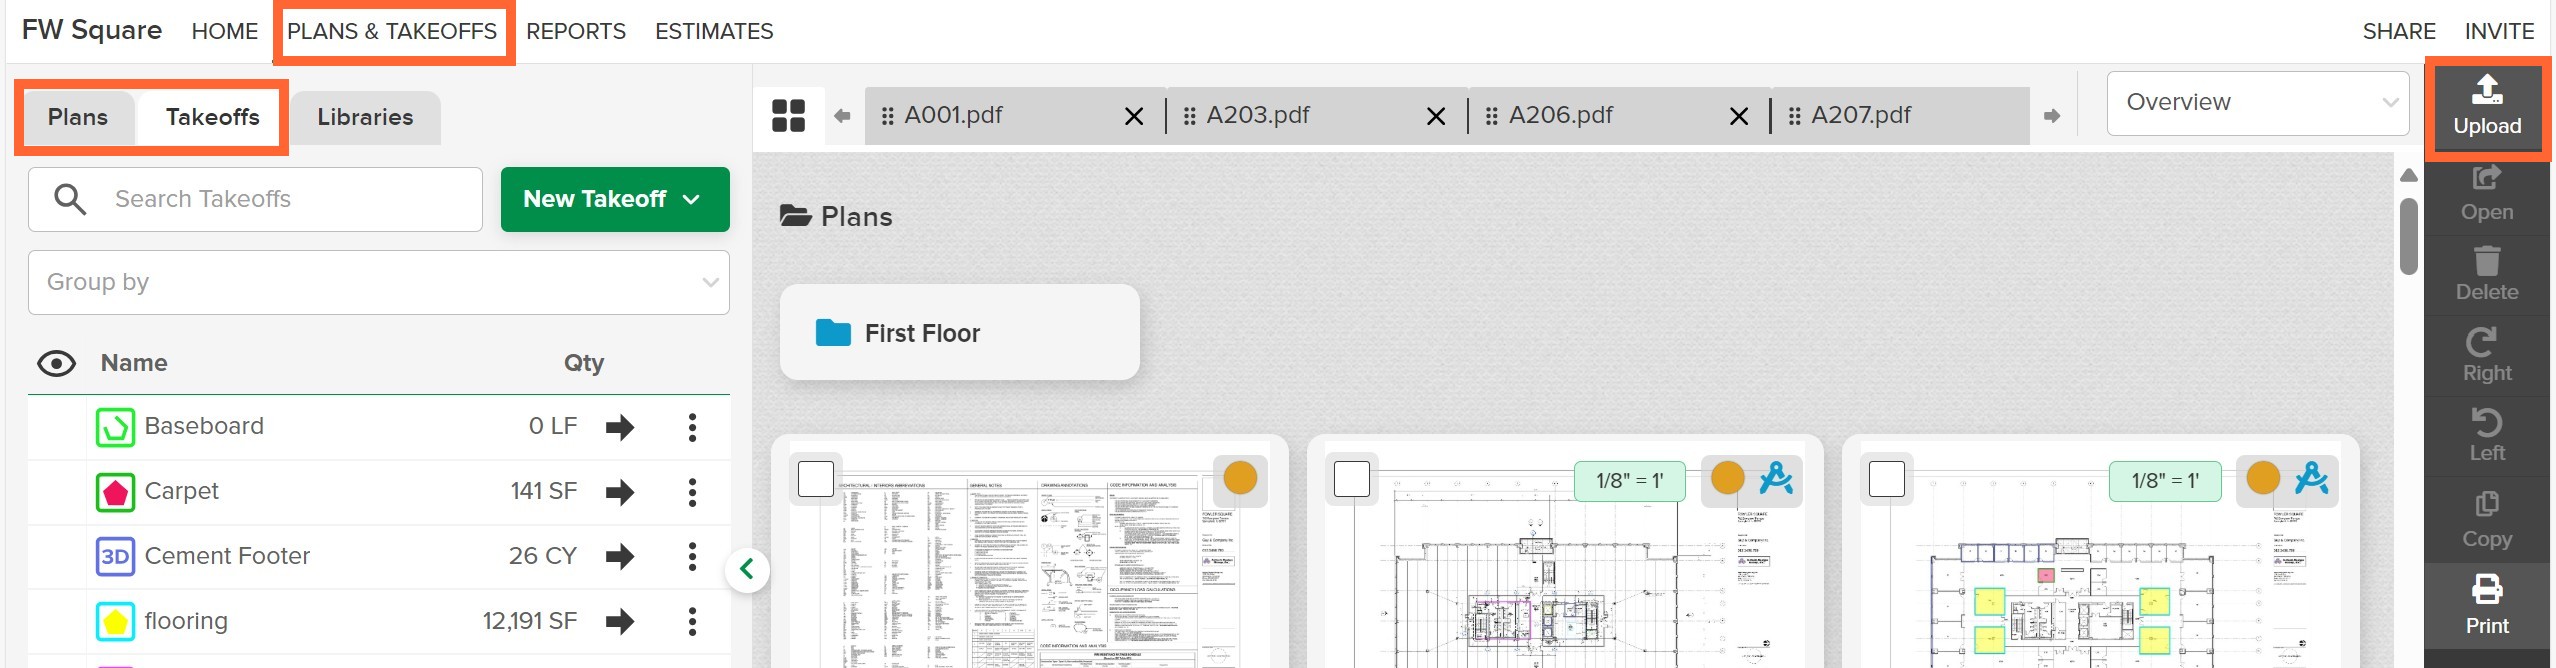Go to next plan tabs arrow
Viewport: 2556px width, 668px height.
tap(2052, 116)
